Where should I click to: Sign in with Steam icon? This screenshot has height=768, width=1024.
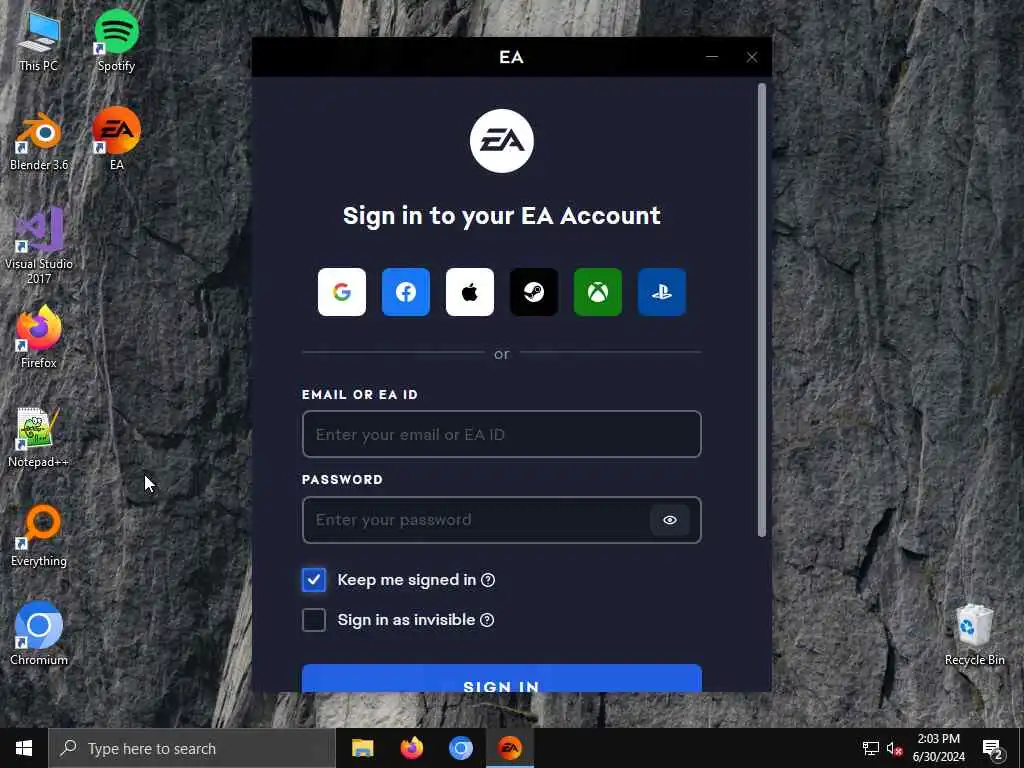pyautogui.click(x=534, y=292)
